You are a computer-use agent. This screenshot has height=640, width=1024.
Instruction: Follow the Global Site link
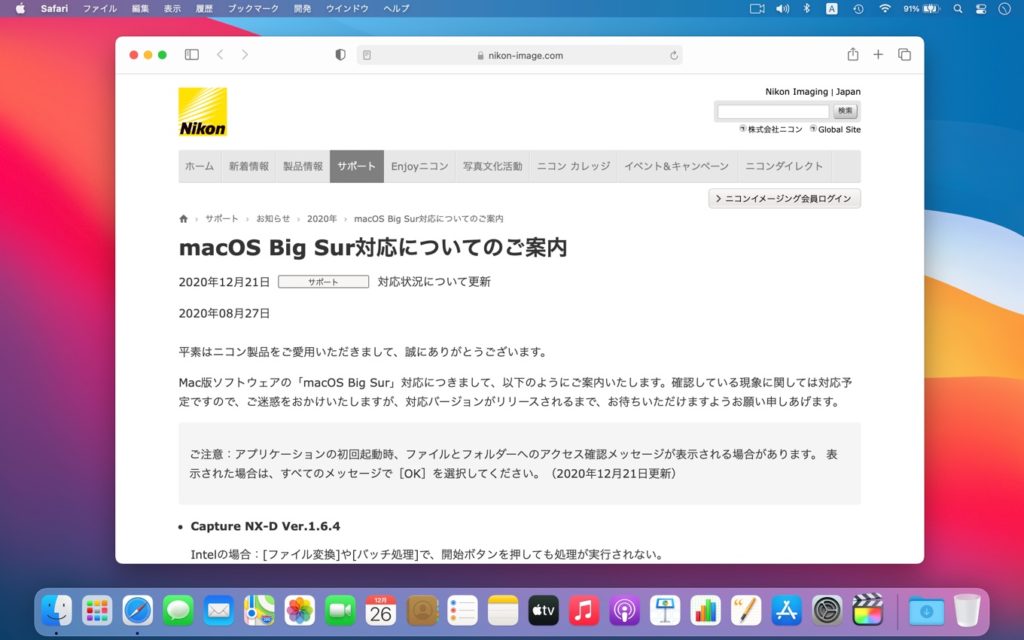click(x=840, y=129)
